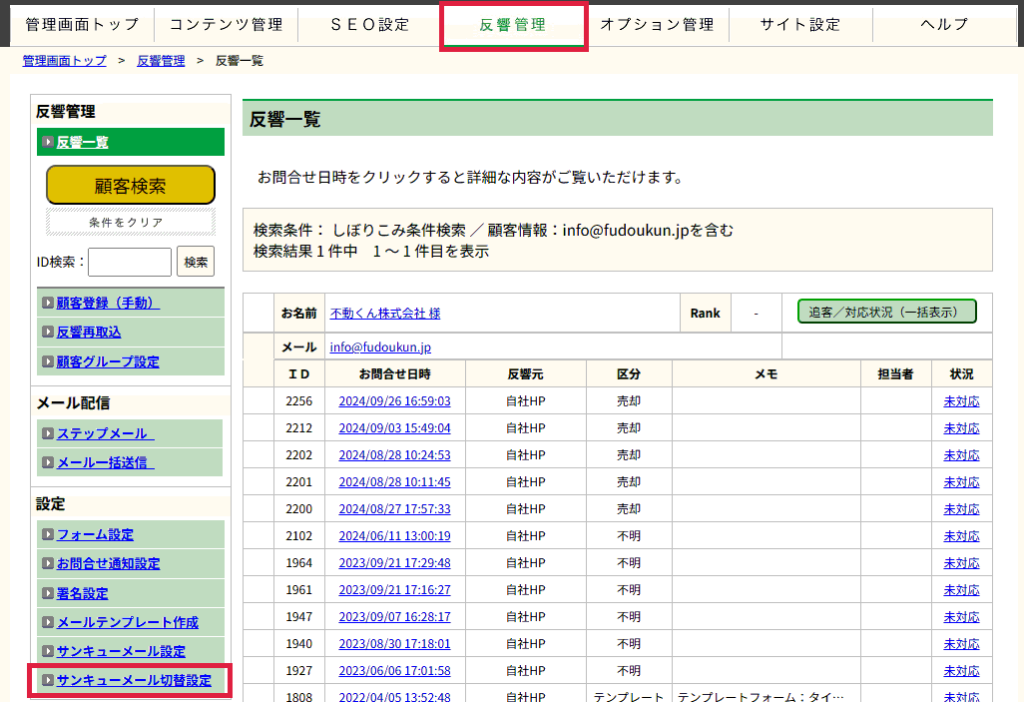The width and height of the screenshot is (1024, 702).
Task: Focus the ID検索 text input field
Action: click(130, 262)
